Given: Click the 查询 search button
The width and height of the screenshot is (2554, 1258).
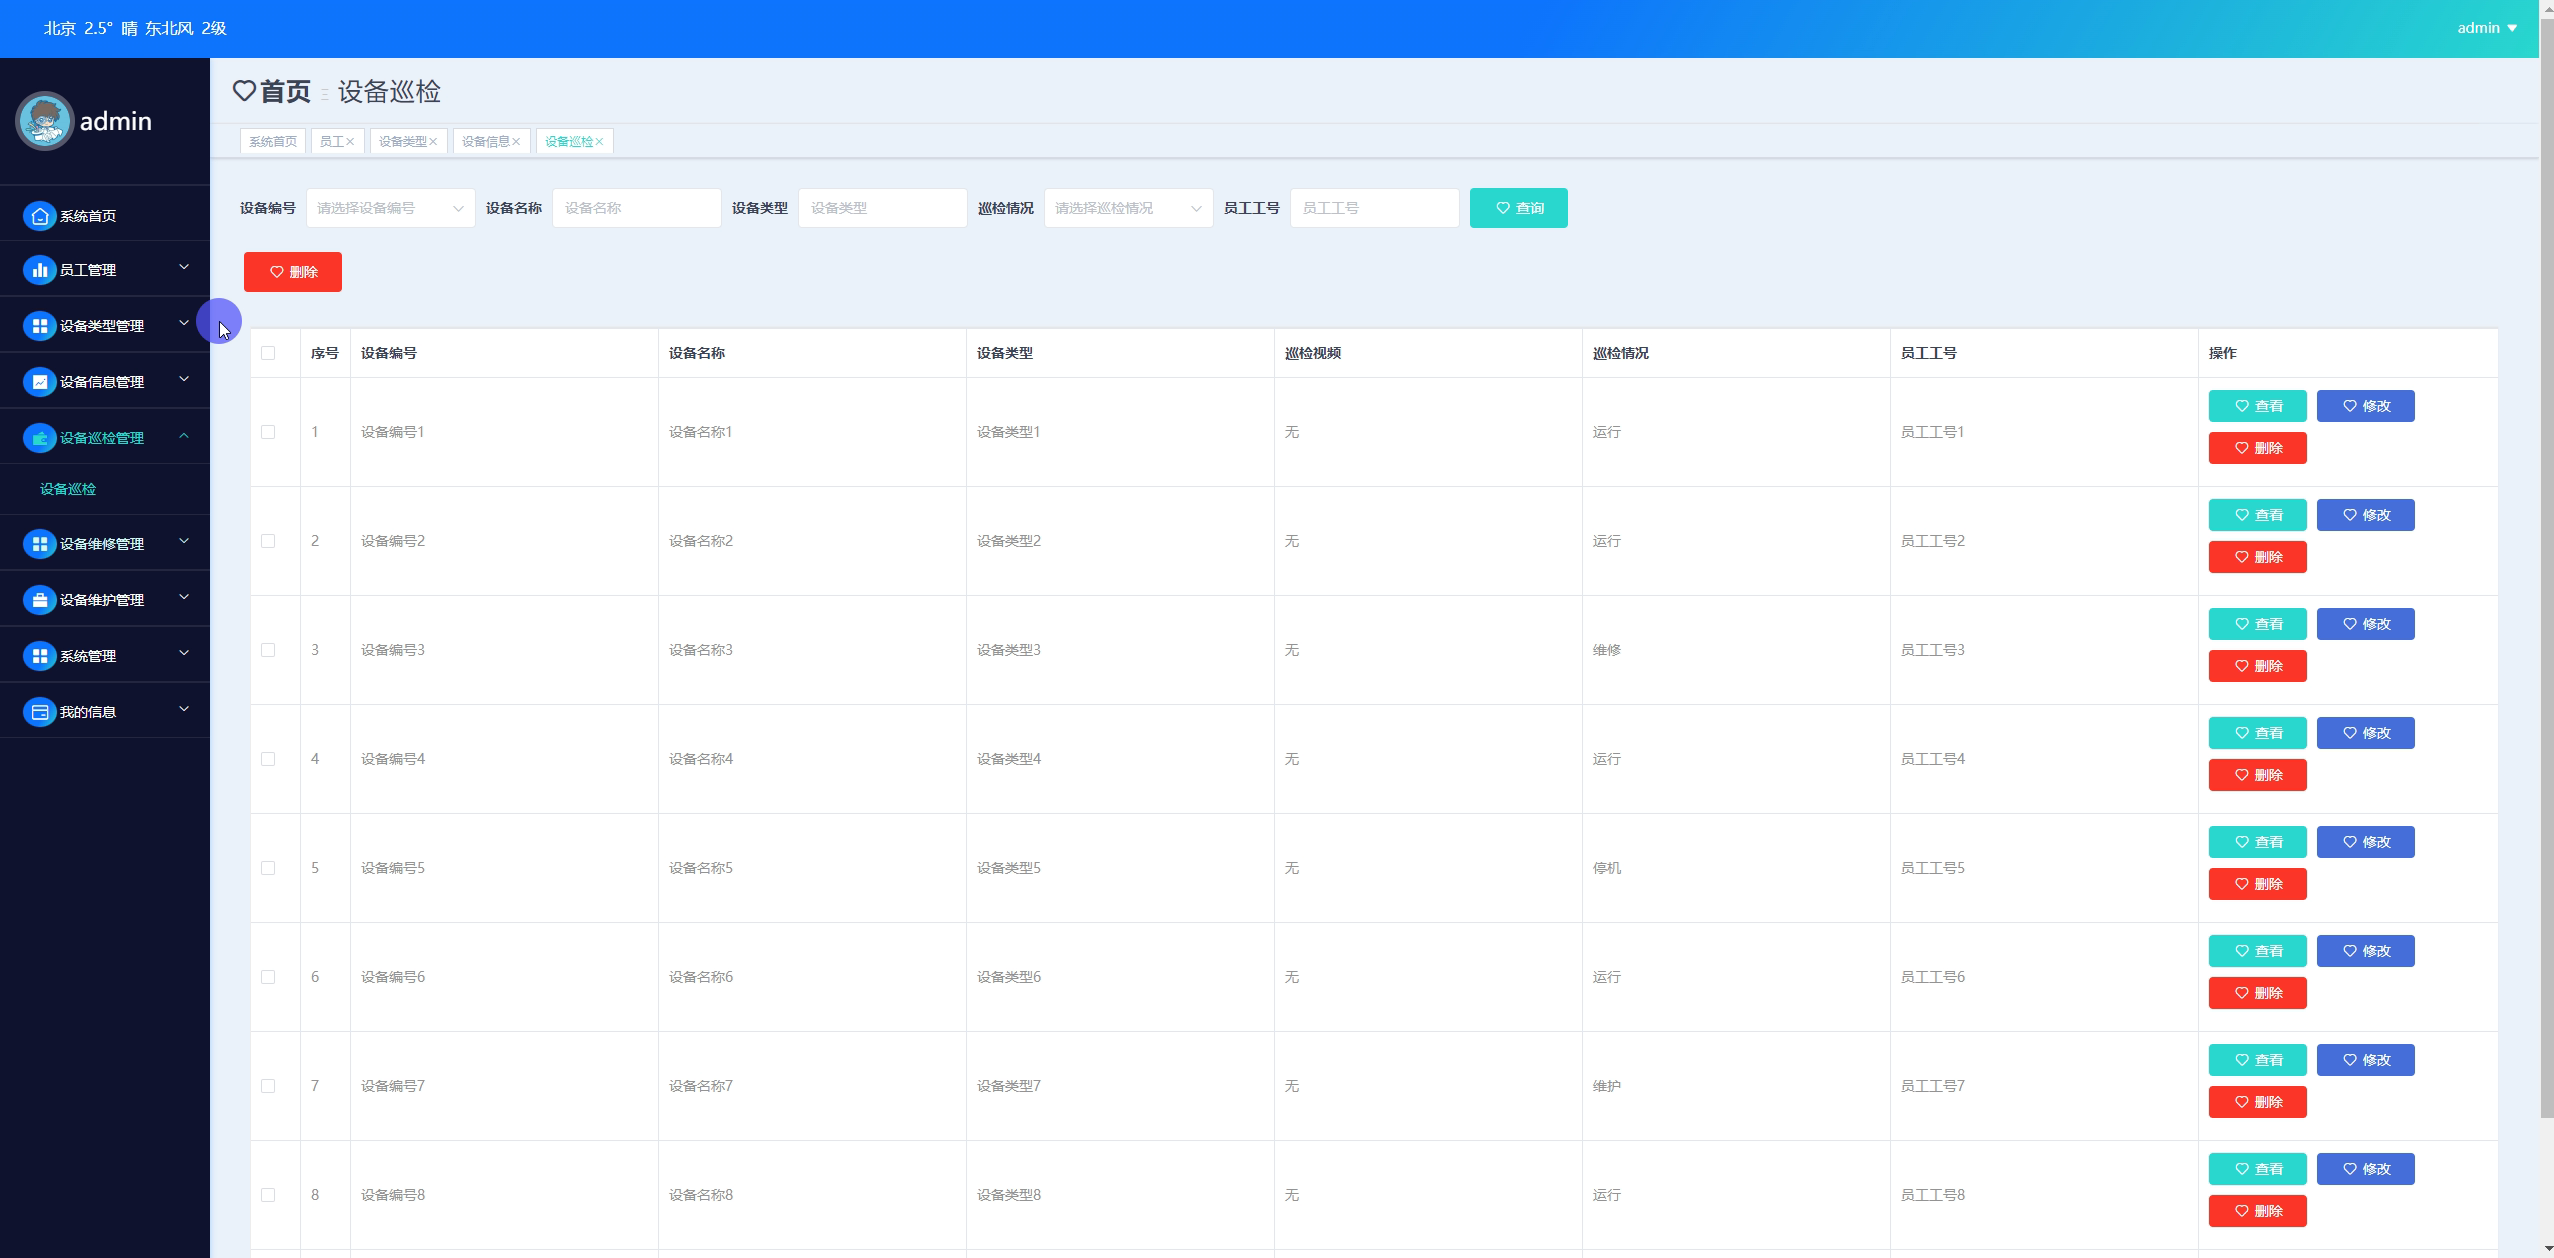Looking at the screenshot, I should [x=1518, y=208].
